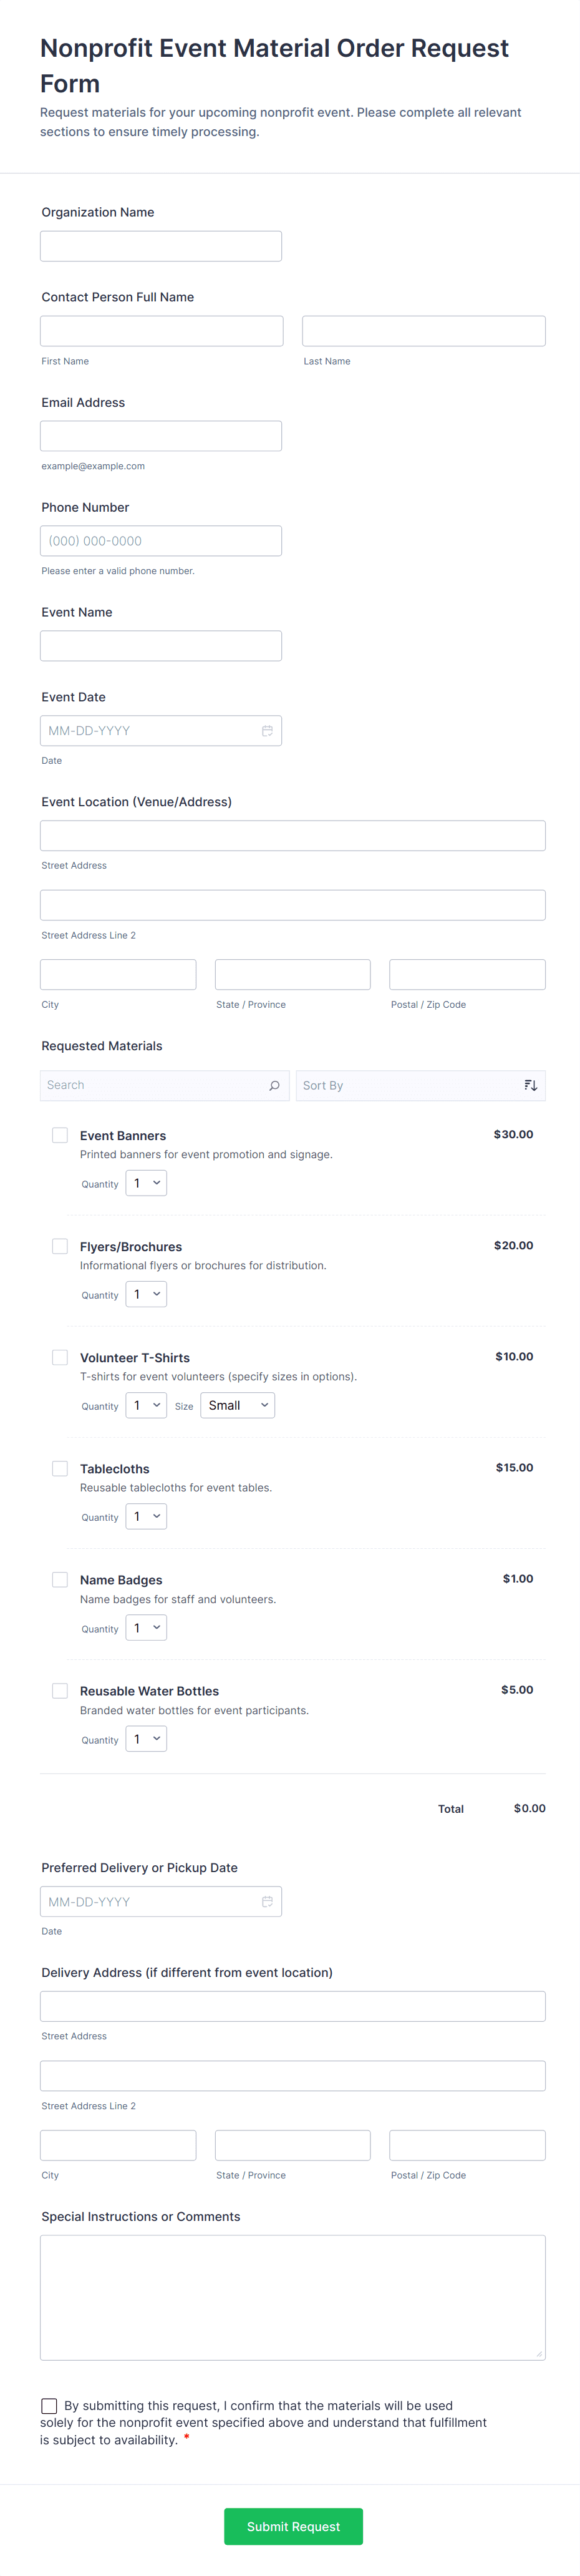The height and width of the screenshot is (2576, 580).
Task: Check the Reusable Water Bottles item
Action: (x=60, y=1690)
